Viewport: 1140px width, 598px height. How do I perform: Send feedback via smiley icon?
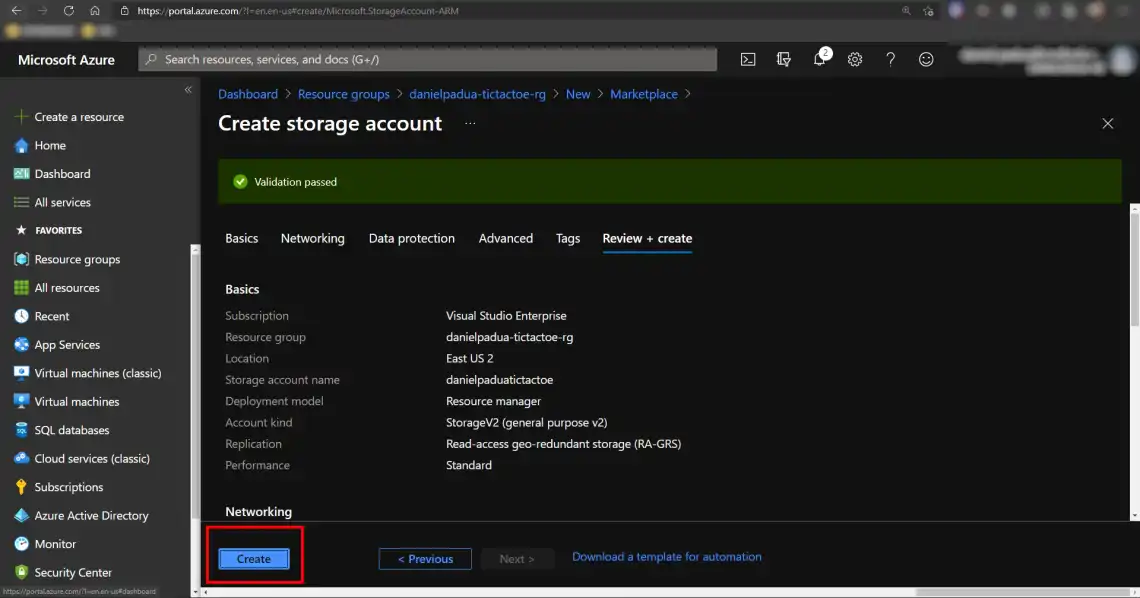coord(926,59)
